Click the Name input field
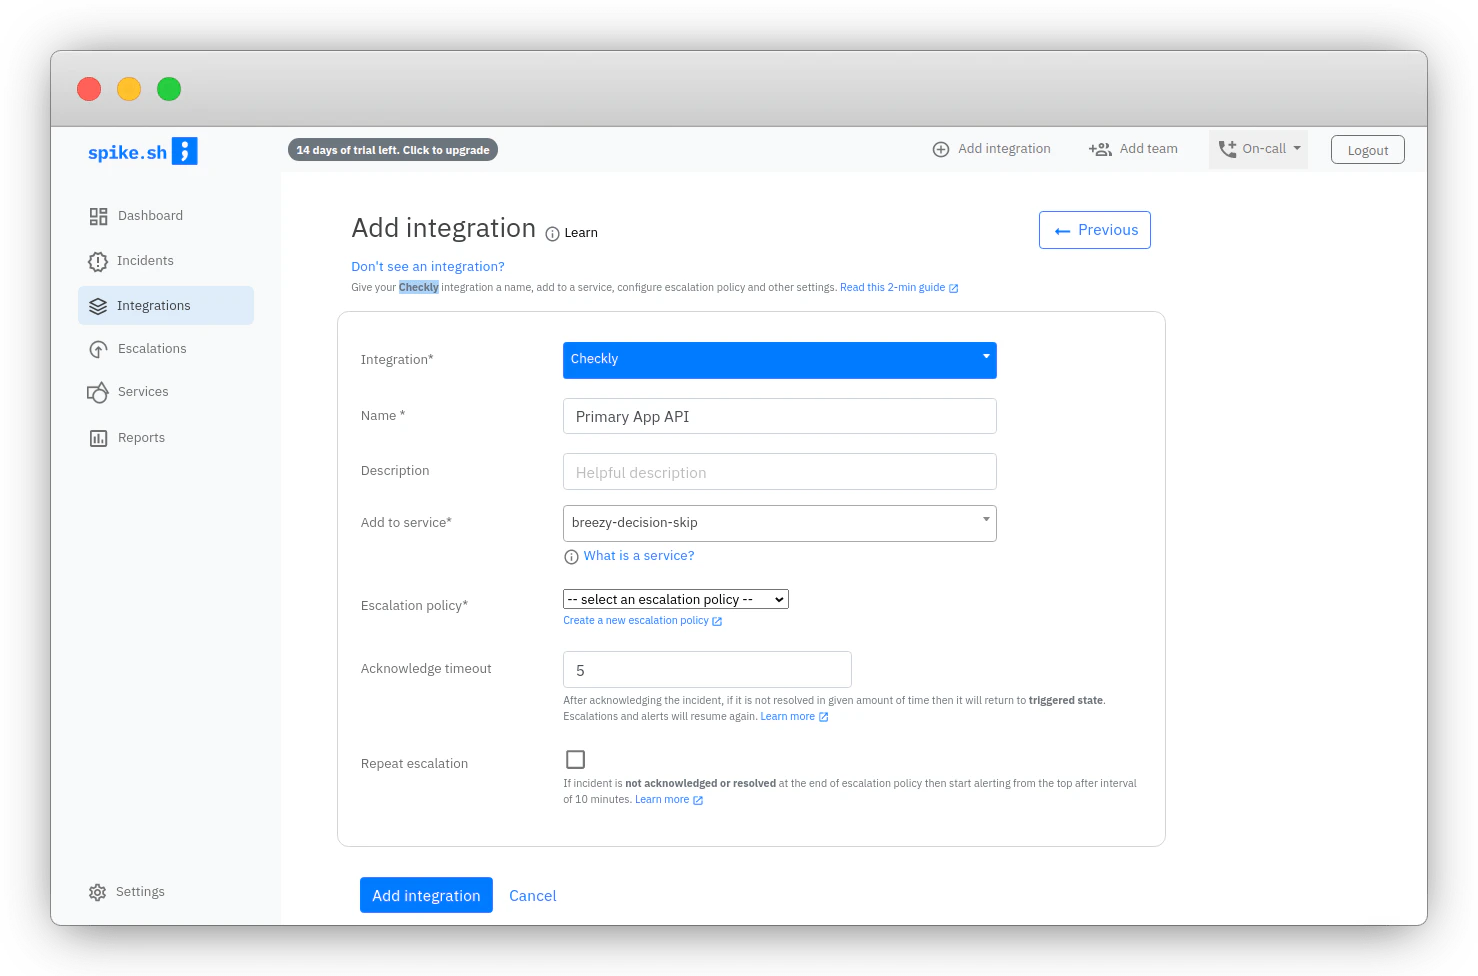The width and height of the screenshot is (1478, 976). 780,416
